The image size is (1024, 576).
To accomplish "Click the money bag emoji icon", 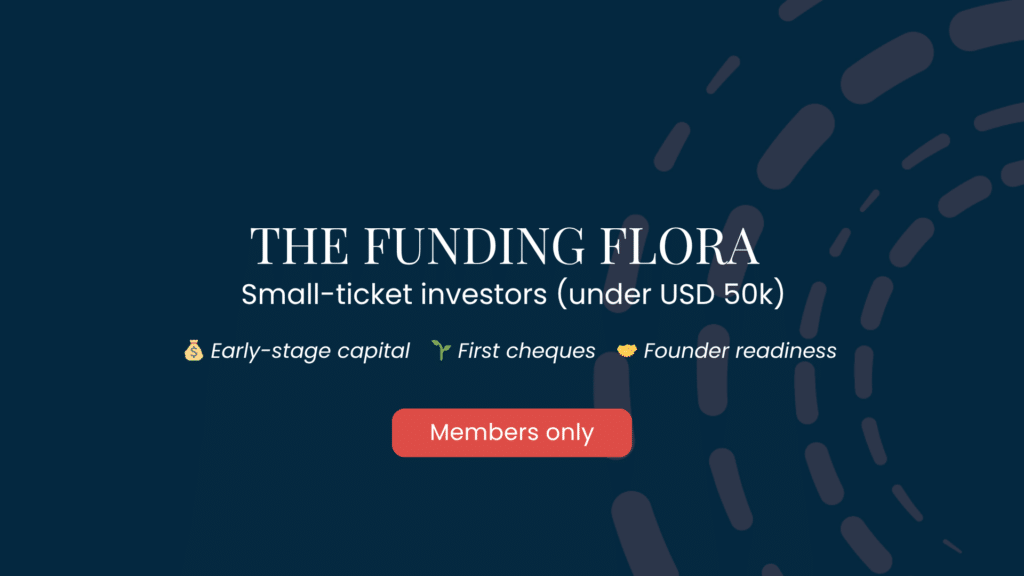I will click(194, 351).
